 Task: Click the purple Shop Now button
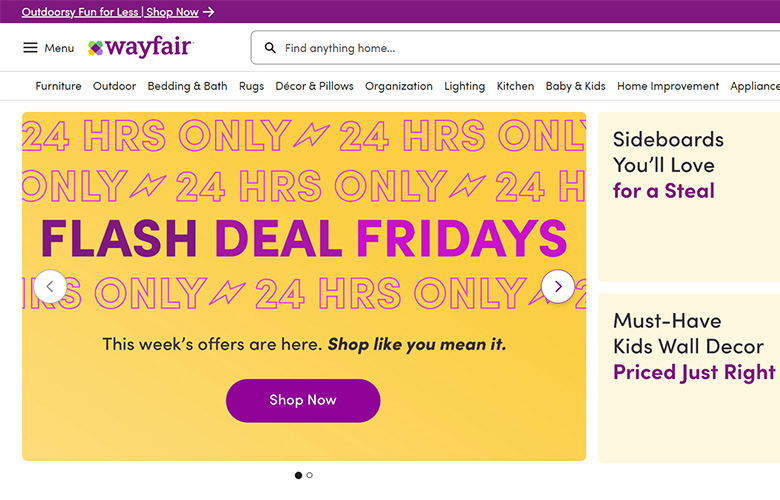point(303,400)
